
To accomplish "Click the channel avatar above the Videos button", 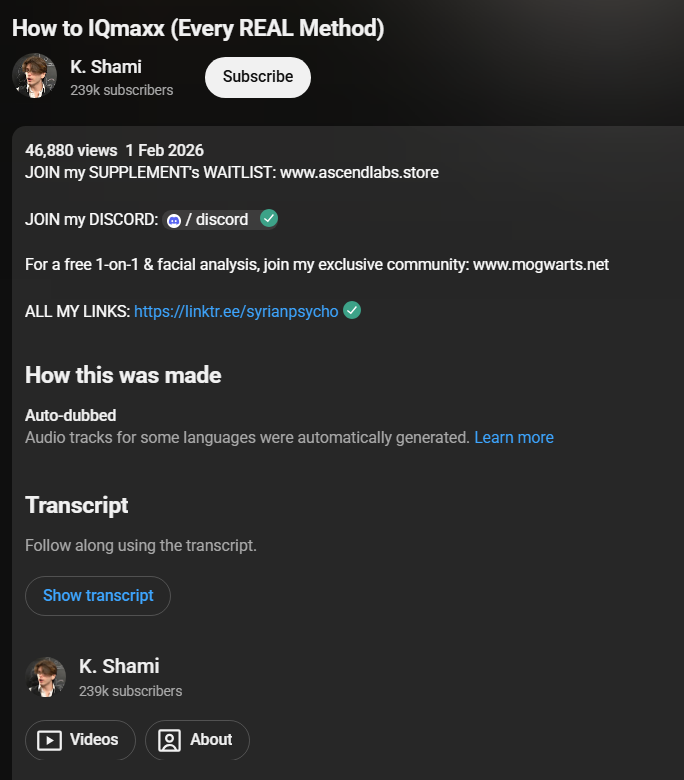I will 46,677.
